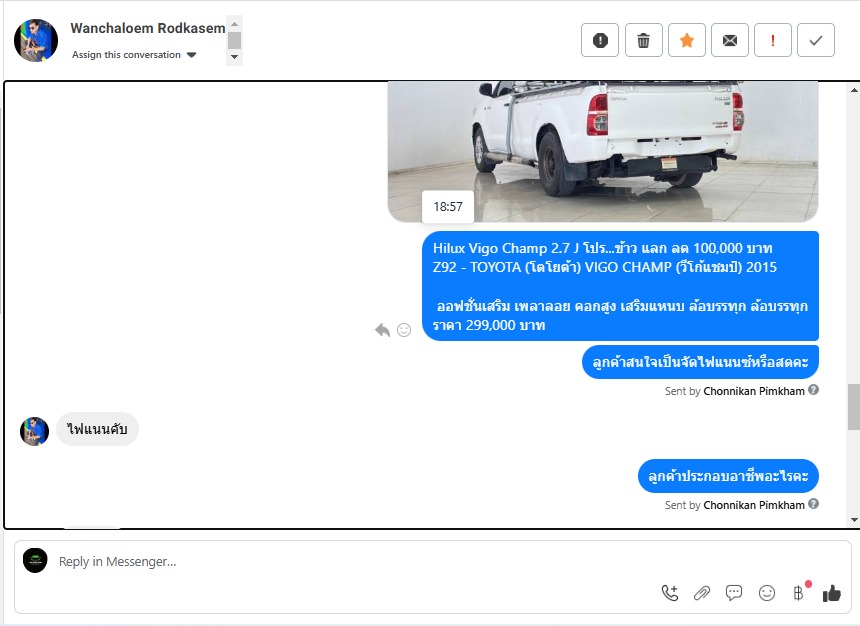
Task: Start a call with phone-plus icon
Action: point(670,593)
